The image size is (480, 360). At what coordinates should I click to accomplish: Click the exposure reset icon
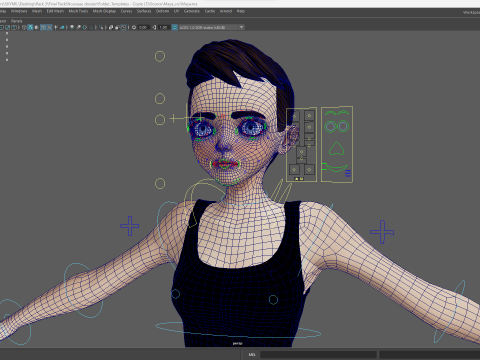point(134,27)
